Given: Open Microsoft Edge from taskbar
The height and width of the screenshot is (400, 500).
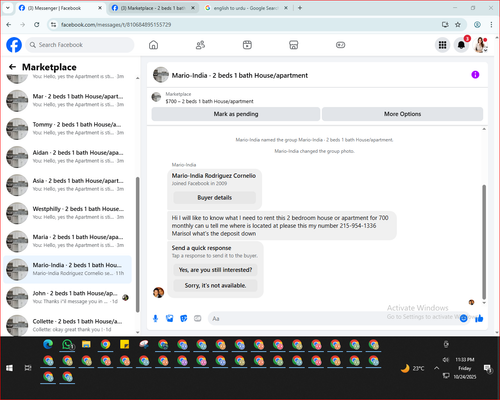Looking at the screenshot, I should (48, 344).
